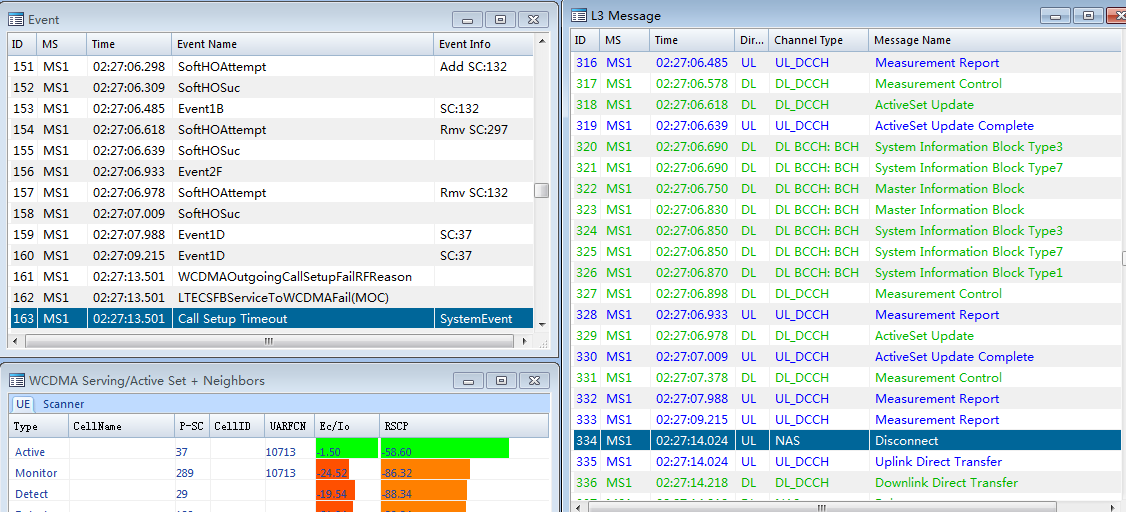
Task: Select message 319 ActiveSet Update Complete
Action: pos(847,126)
